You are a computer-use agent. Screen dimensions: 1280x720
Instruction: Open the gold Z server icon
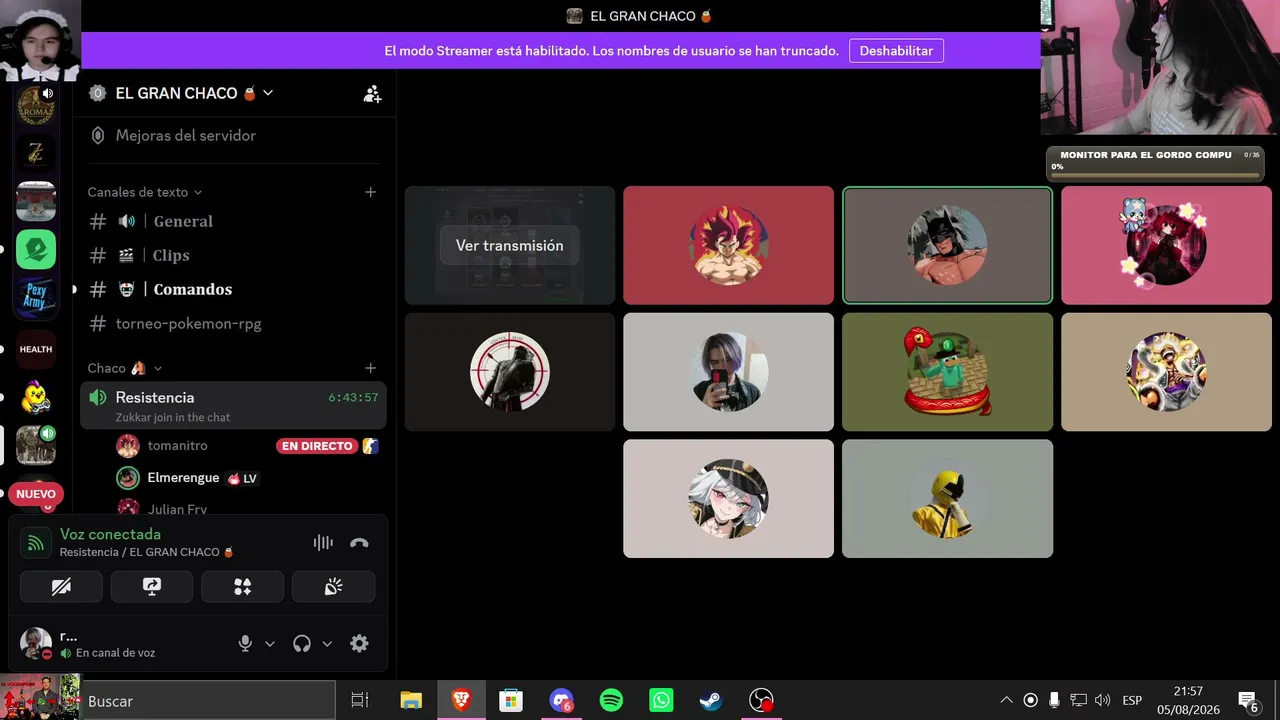pyautogui.click(x=36, y=153)
